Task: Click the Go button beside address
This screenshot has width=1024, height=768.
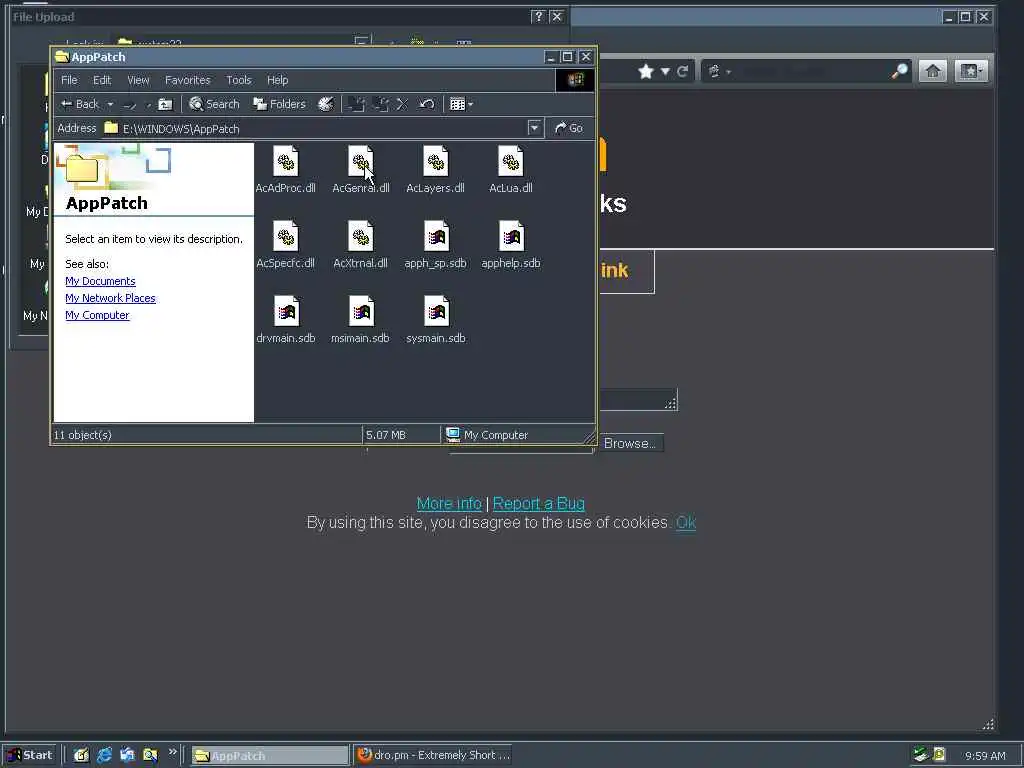Action: [569, 128]
